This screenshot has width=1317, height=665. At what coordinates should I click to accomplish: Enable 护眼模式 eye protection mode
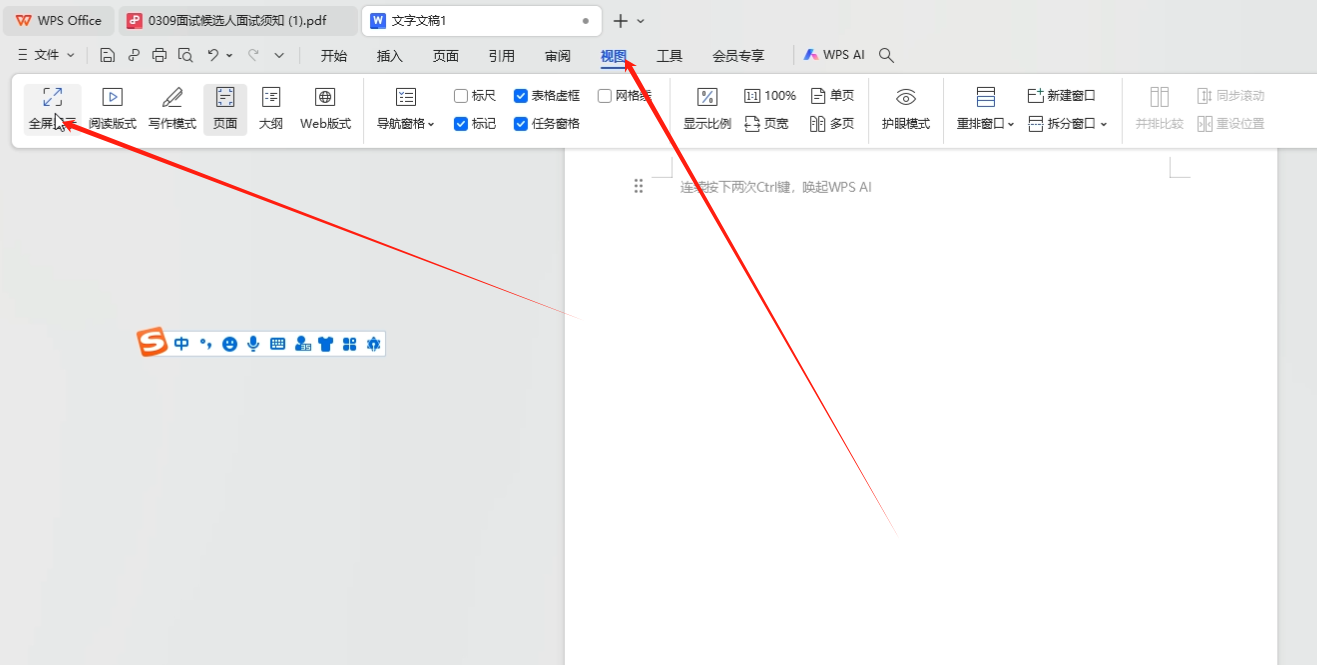(905, 108)
